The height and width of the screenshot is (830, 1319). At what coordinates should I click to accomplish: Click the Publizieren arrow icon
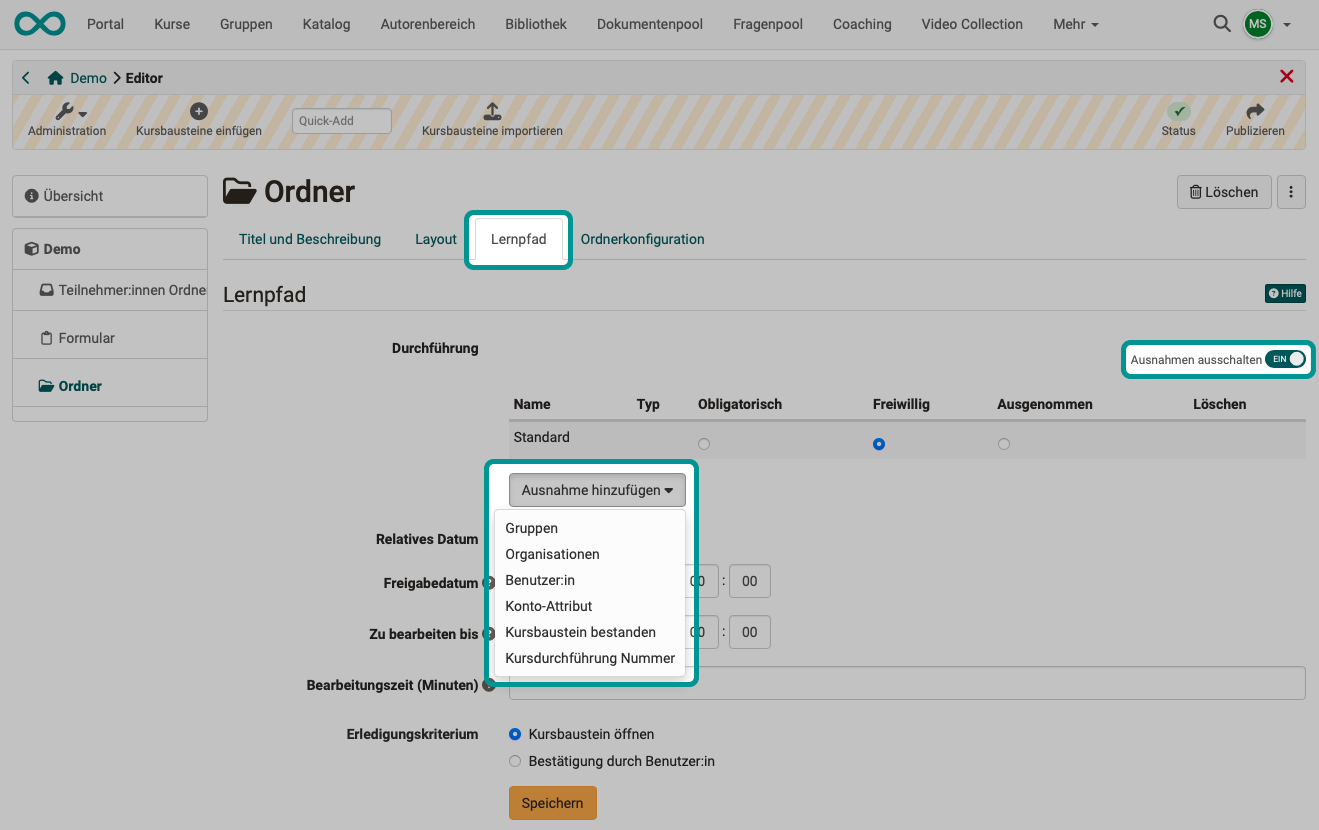[1255, 112]
